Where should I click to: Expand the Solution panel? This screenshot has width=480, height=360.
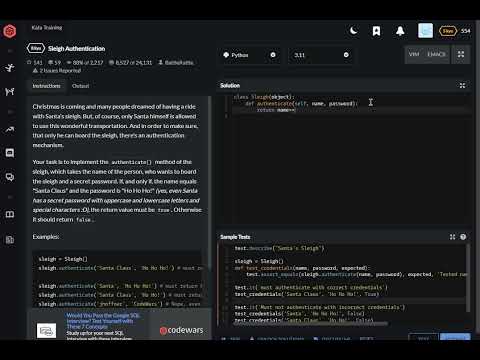462,86
